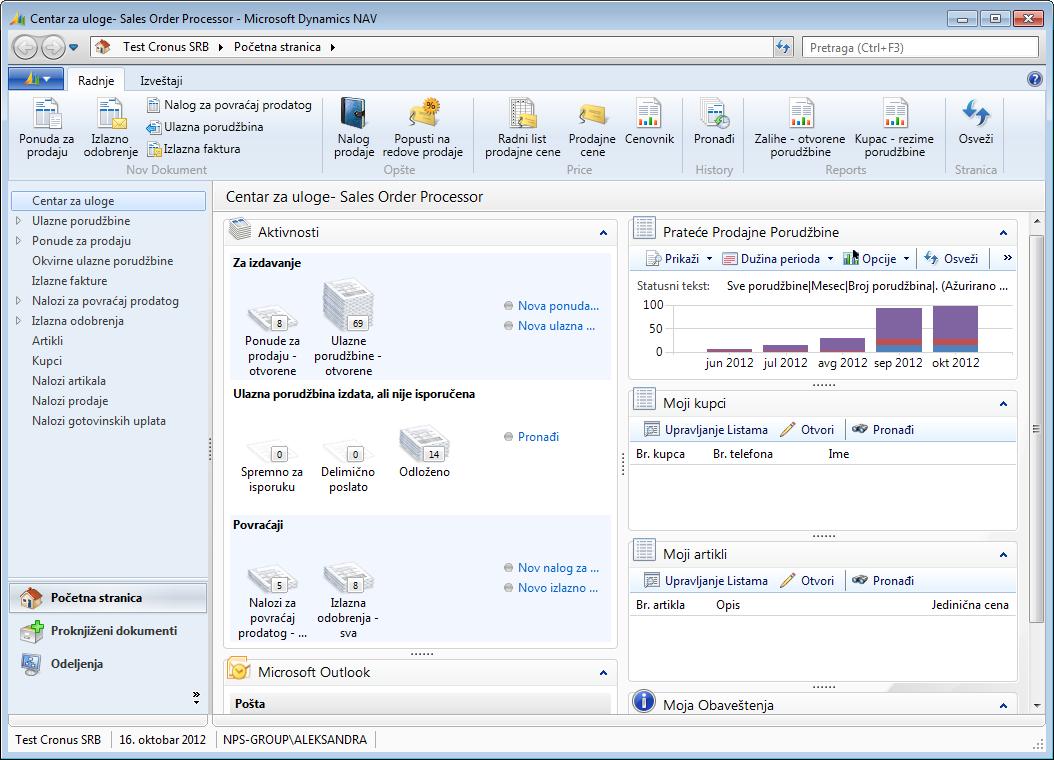This screenshot has height=760, width=1054.
Task: Create new Ulazna porudžbina from ribbon
Action: pos(205,127)
